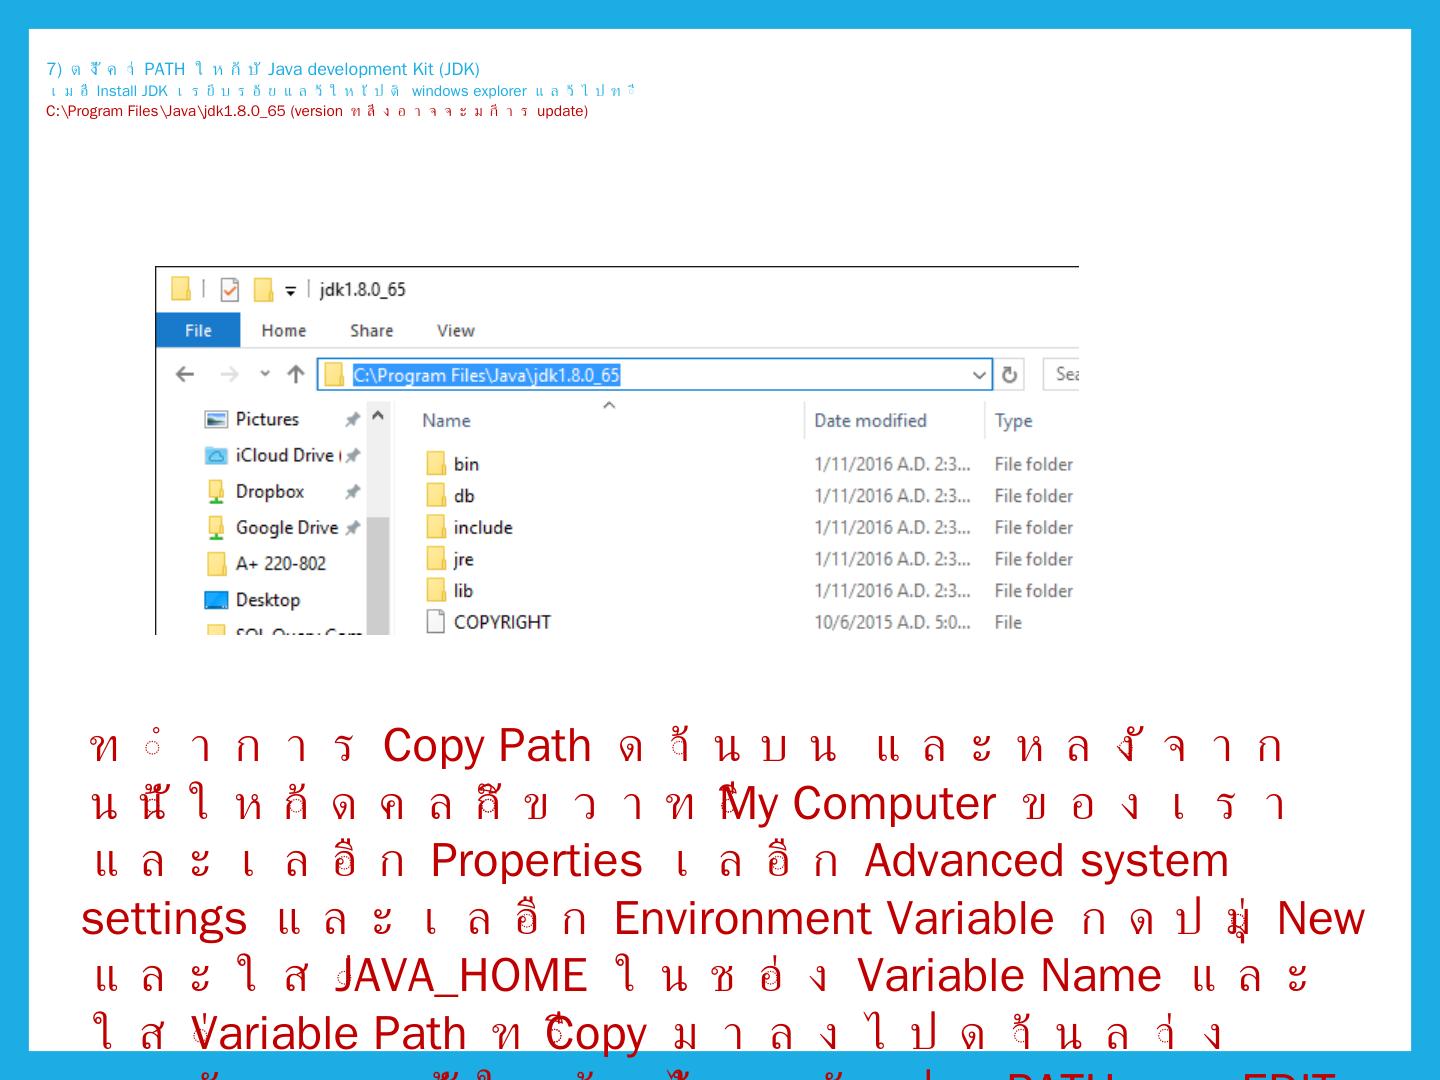Click the word "JAVA_HOME" in the slide
This screenshot has height=1080, width=1440.
click(463, 976)
